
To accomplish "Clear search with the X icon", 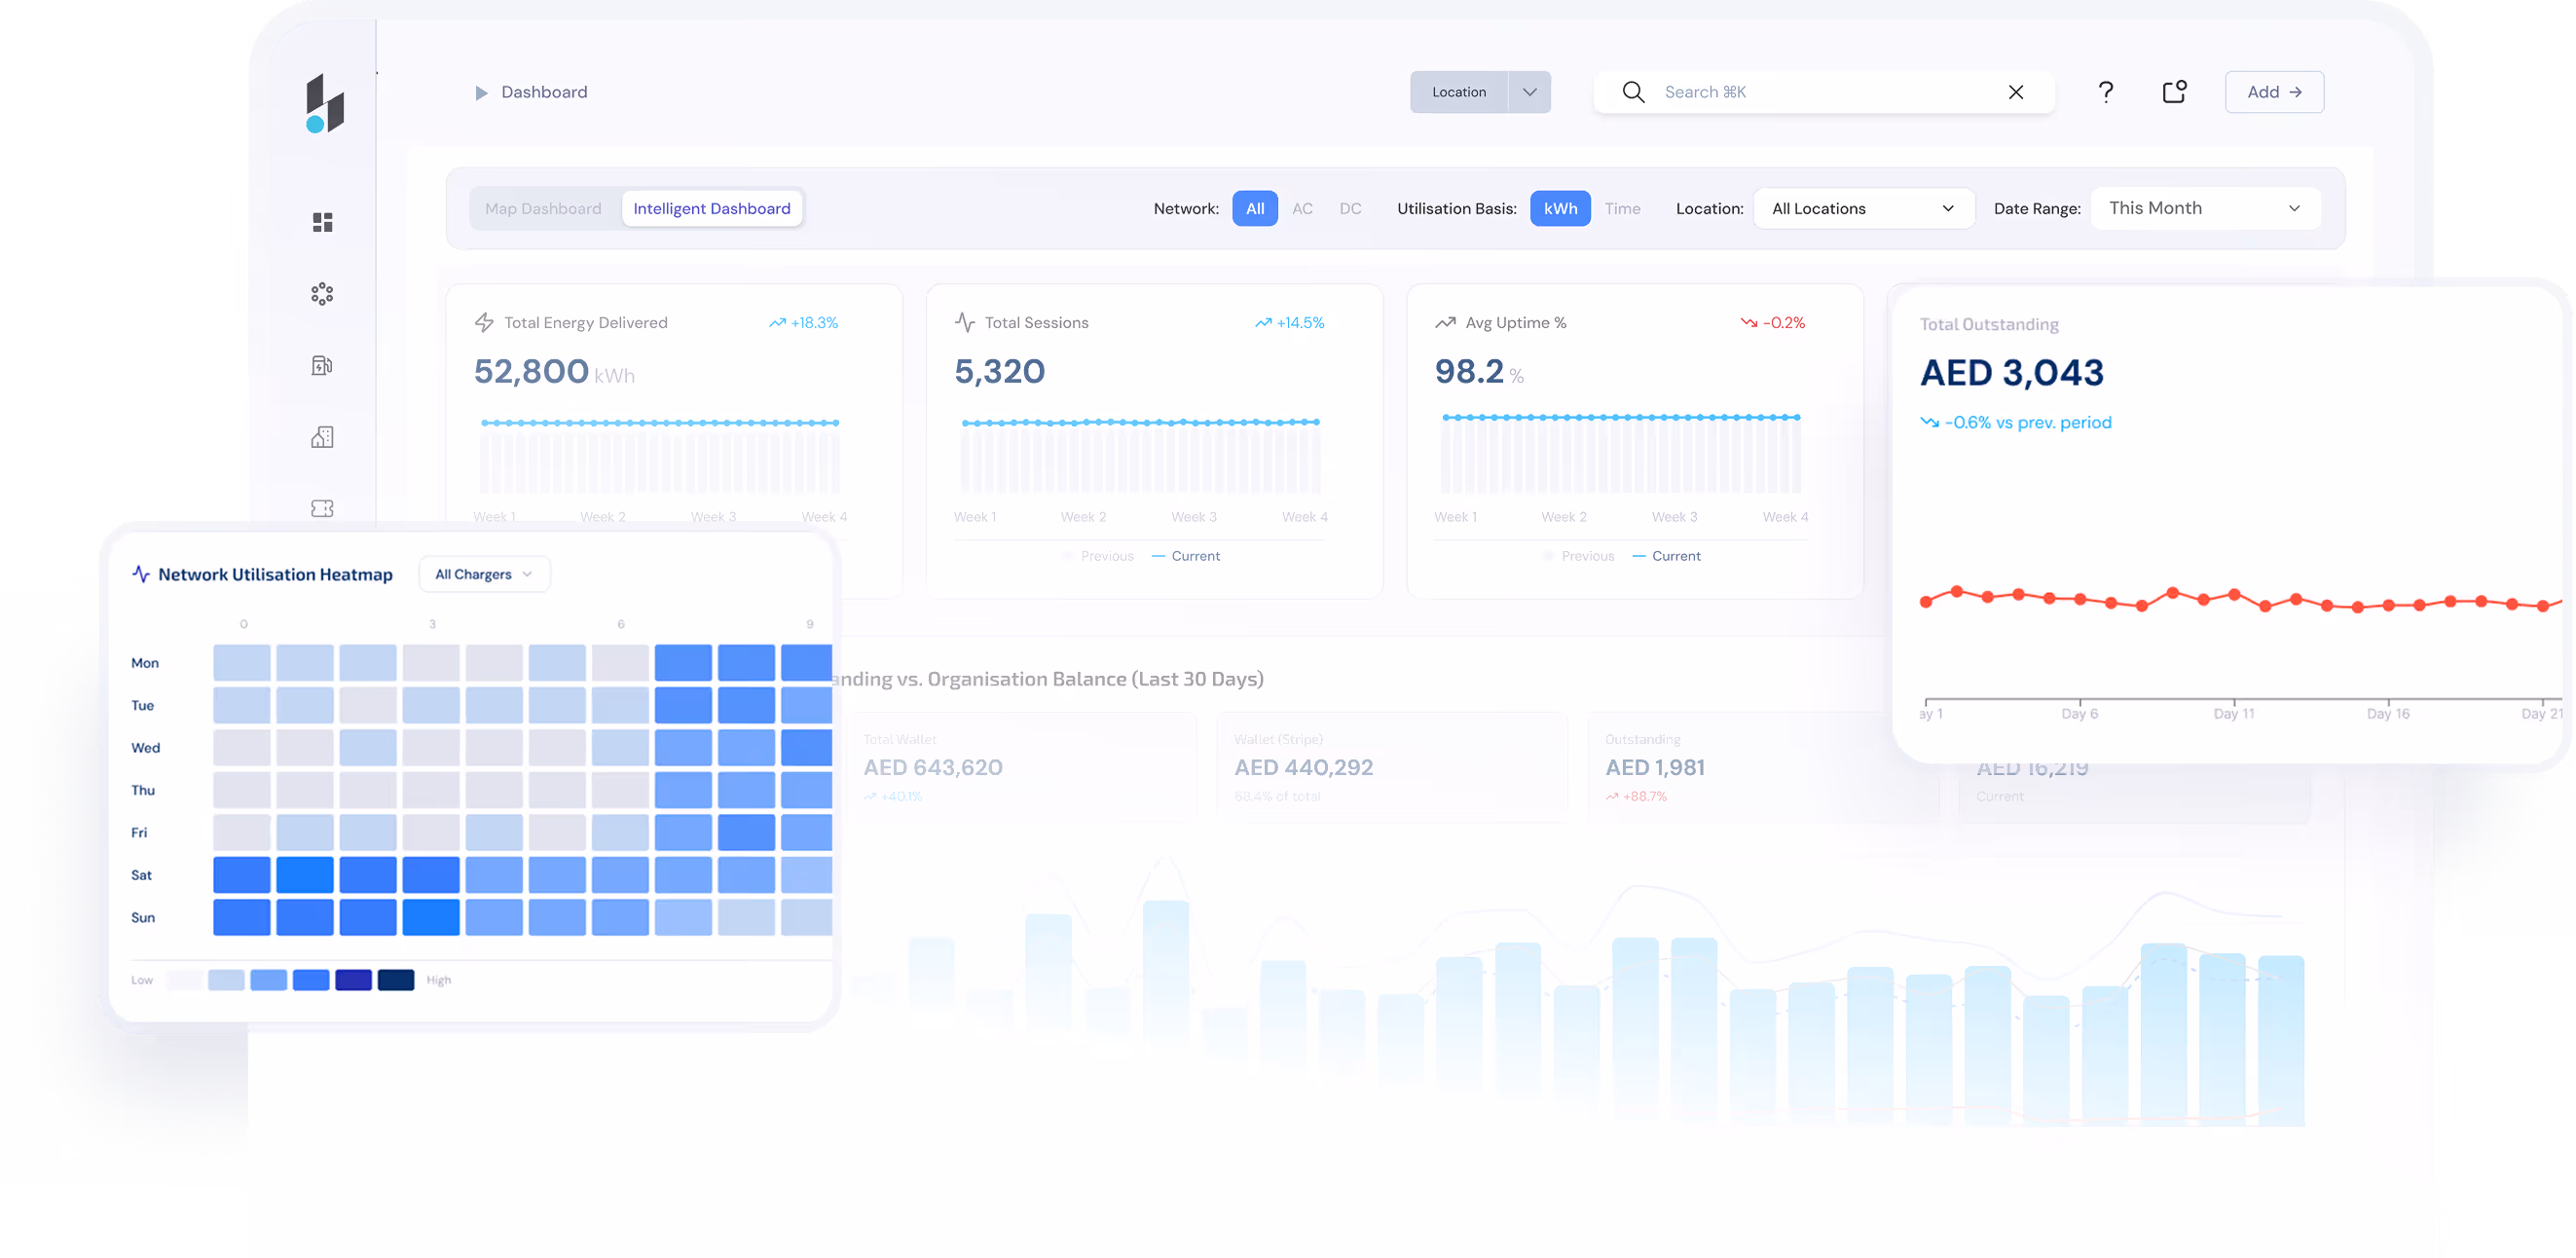I will [x=2015, y=92].
